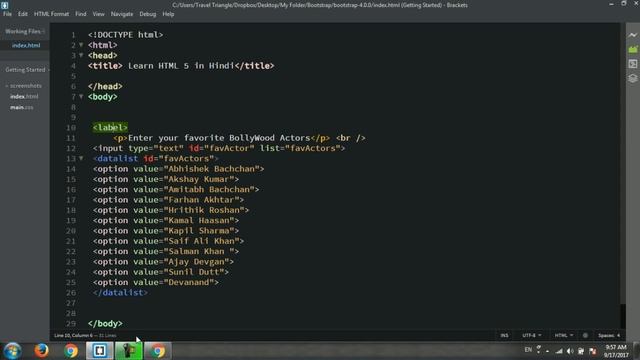
Task: Click the Action Center flag tray icon
Action: tap(593, 351)
